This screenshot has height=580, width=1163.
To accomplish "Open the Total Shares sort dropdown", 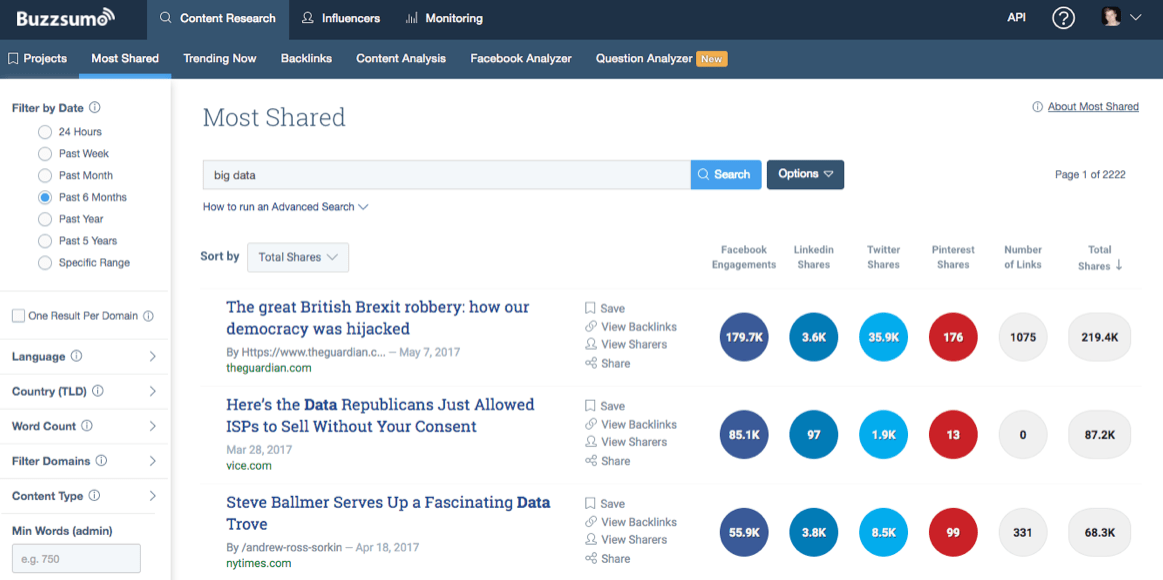I will coord(298,257).
